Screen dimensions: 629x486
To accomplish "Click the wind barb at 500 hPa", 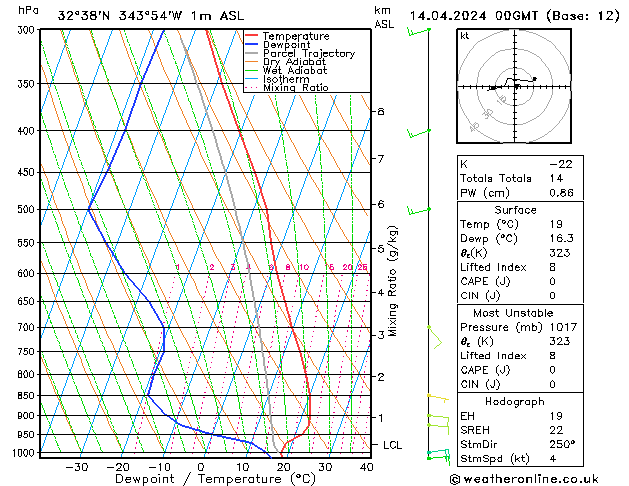I will coord(419,210).
